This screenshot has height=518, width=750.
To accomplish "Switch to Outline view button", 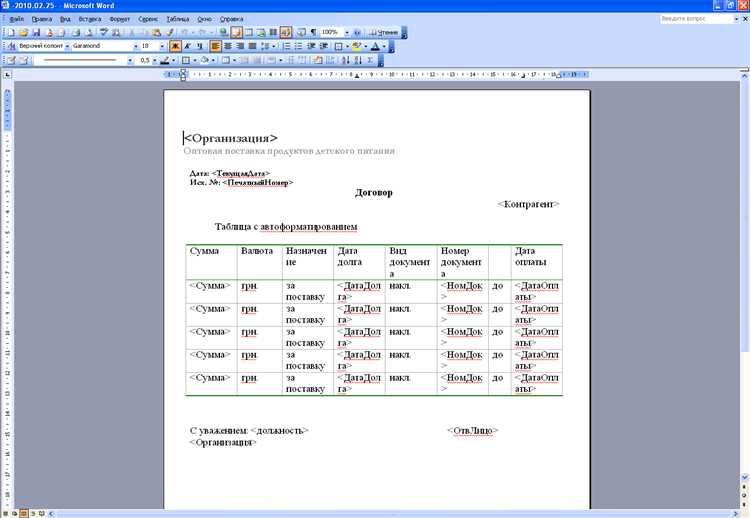I will coord(33,514).
